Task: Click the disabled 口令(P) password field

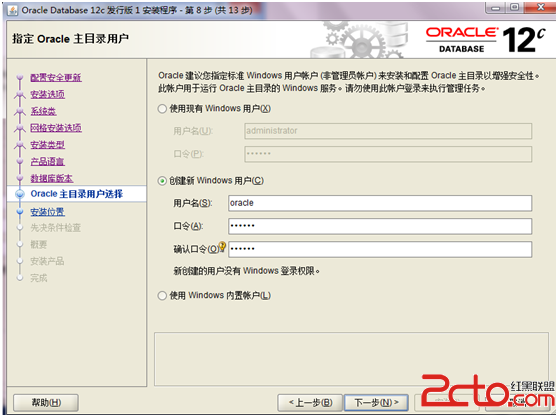Action: coord(388,154)
